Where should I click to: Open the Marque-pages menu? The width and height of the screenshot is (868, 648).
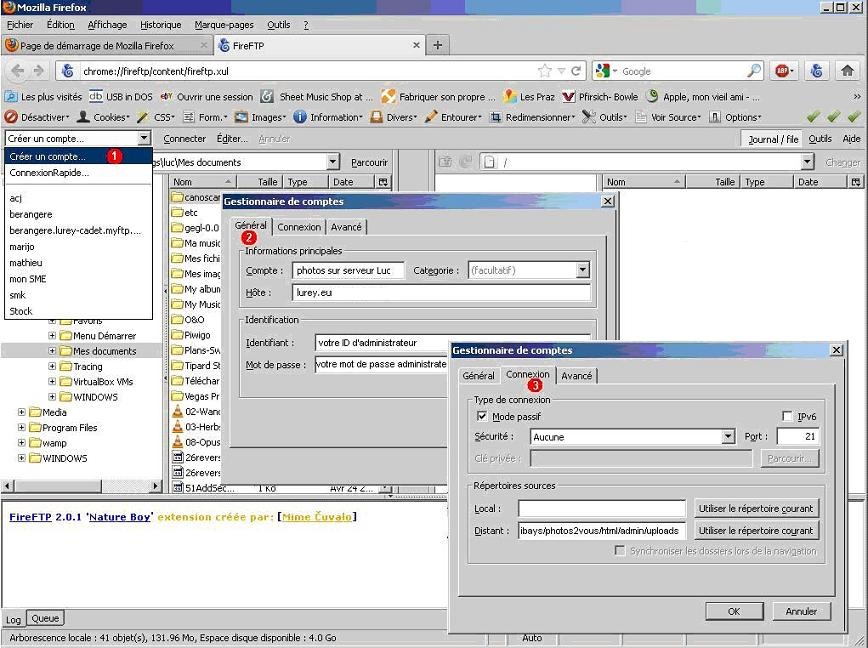coord(223,24)
